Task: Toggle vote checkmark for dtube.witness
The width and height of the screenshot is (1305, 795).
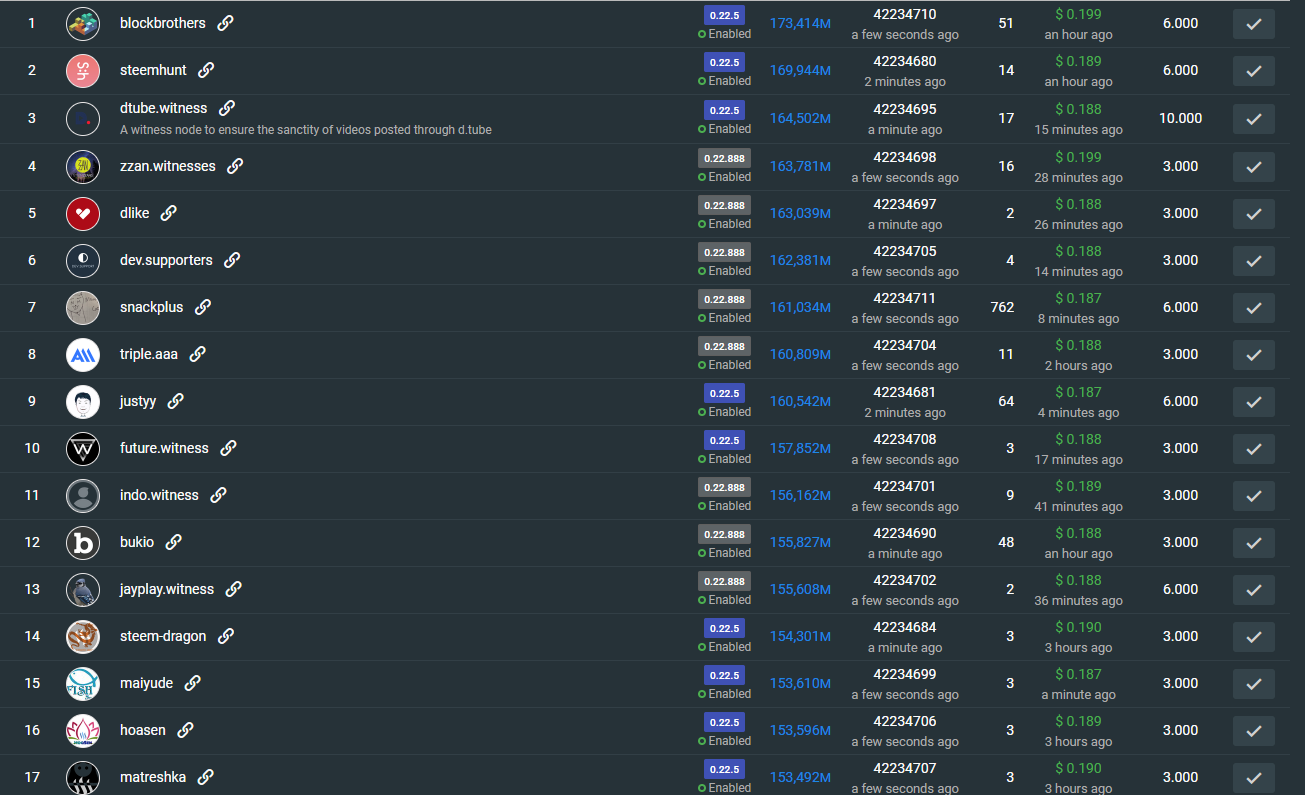Action: [1254, 119]
